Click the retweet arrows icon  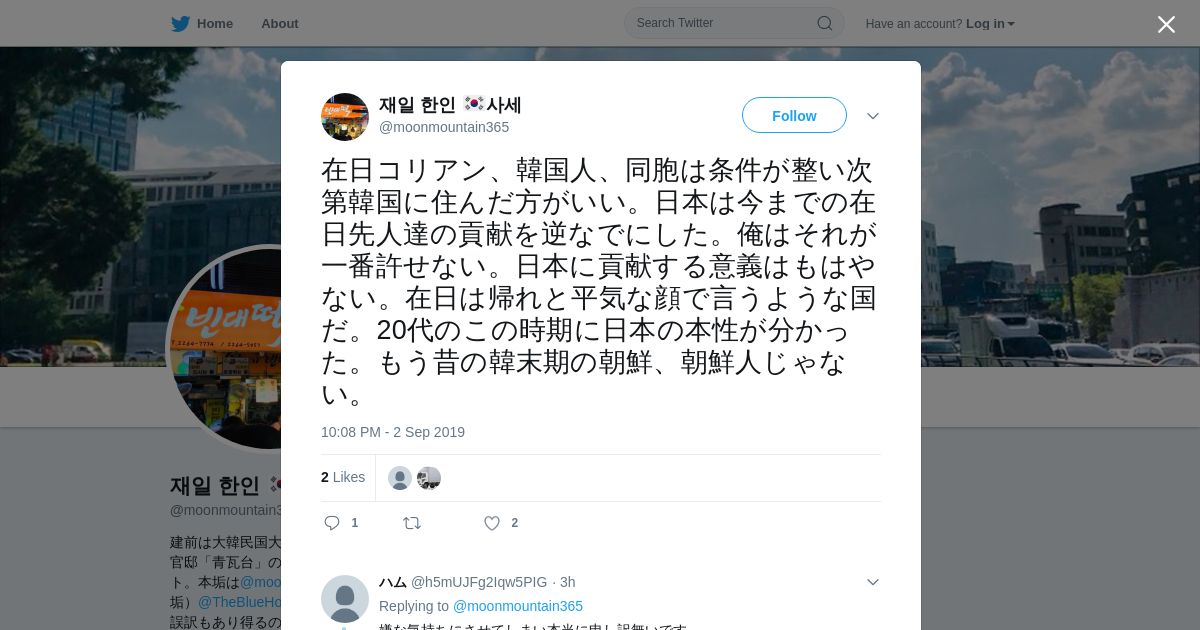tap(411, 523)
